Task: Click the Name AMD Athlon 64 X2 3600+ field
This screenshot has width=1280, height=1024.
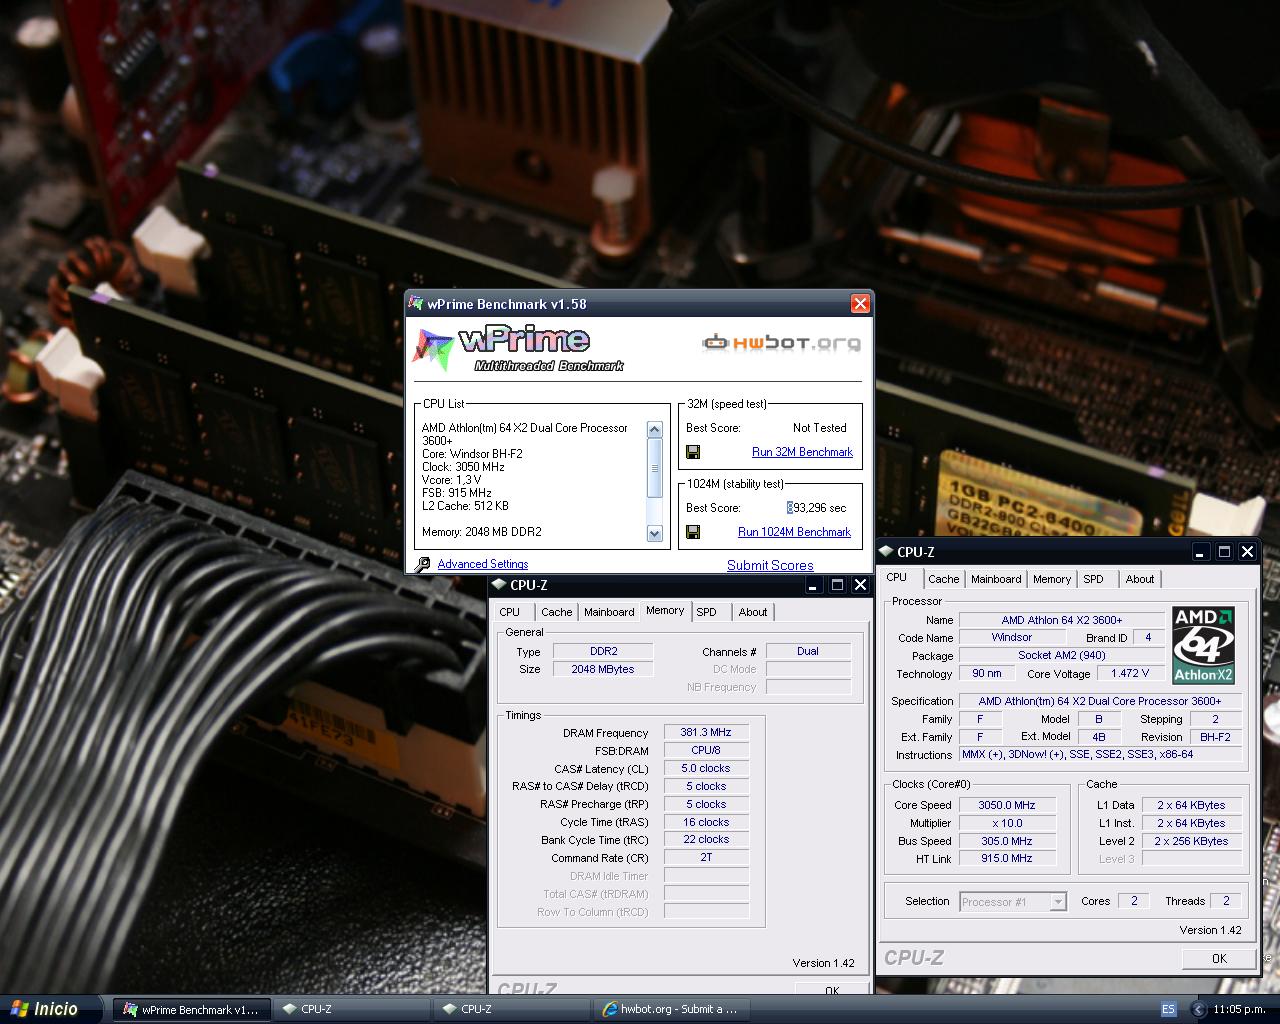Action: point(1062,620)
